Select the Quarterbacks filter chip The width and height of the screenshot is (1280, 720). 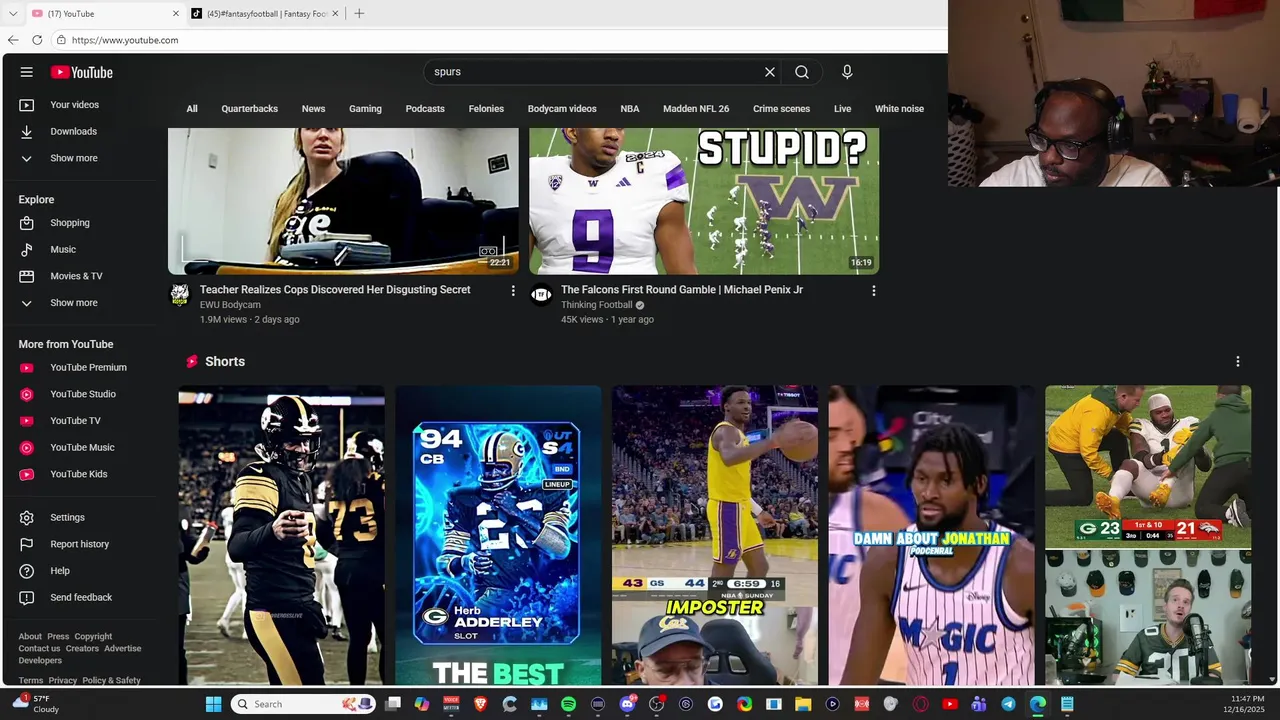[x=250, y=109]
